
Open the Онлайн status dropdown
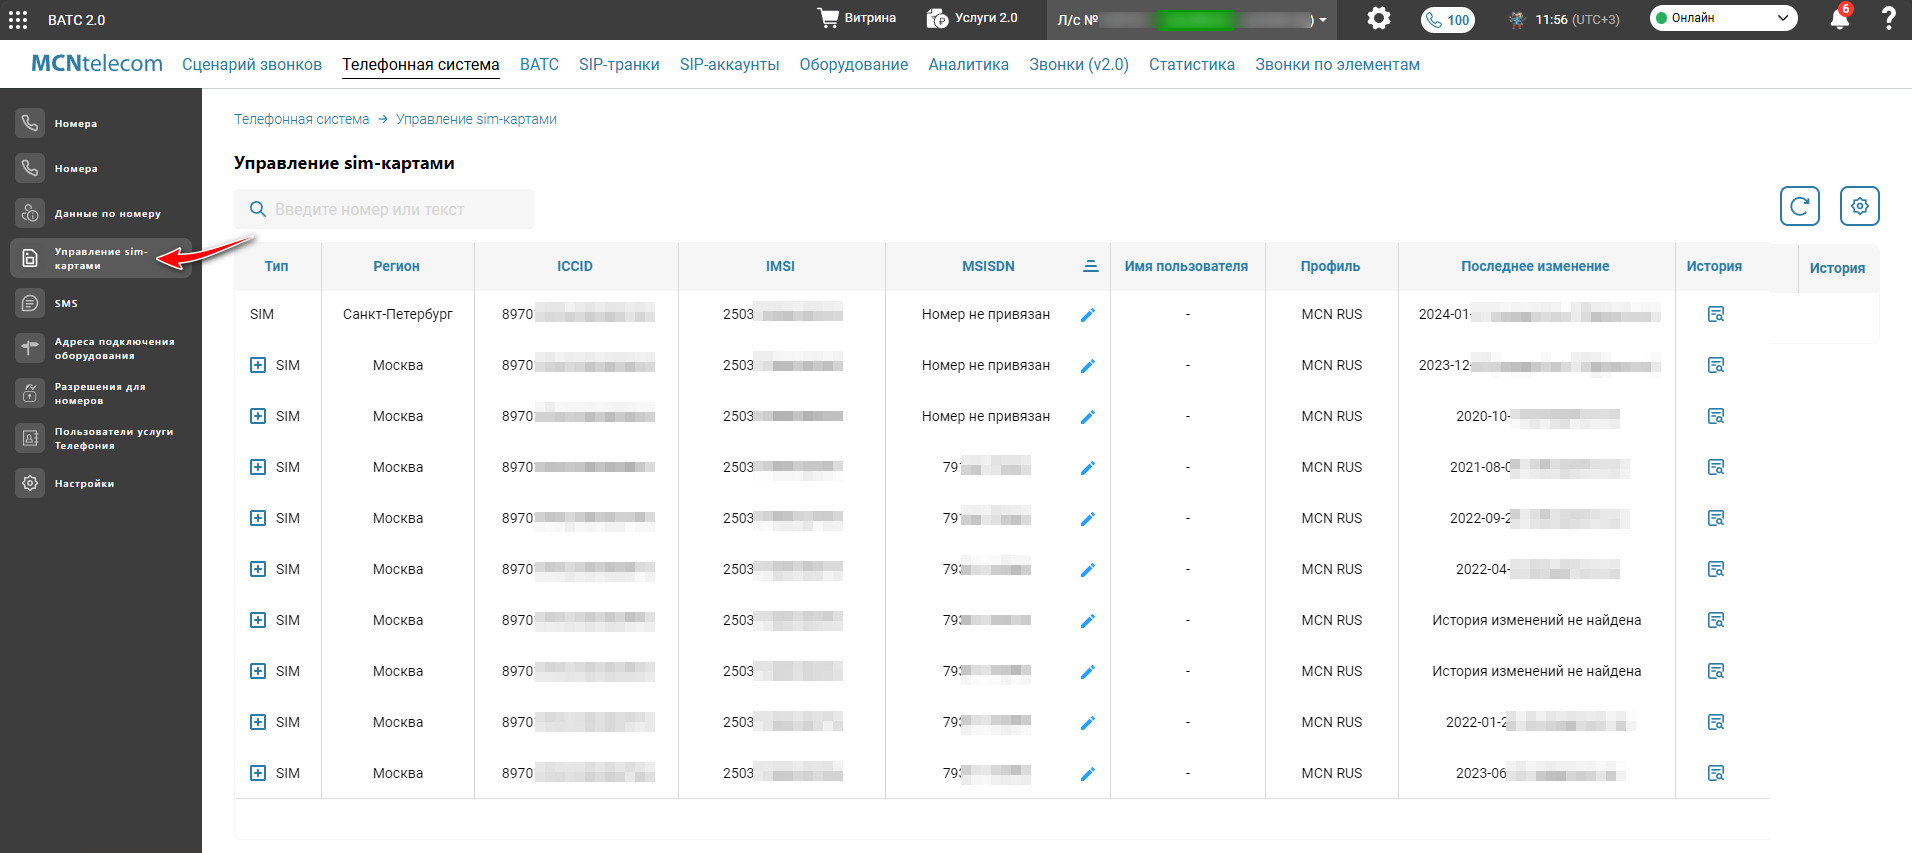pyautogui.click(x=1723, y=18)
